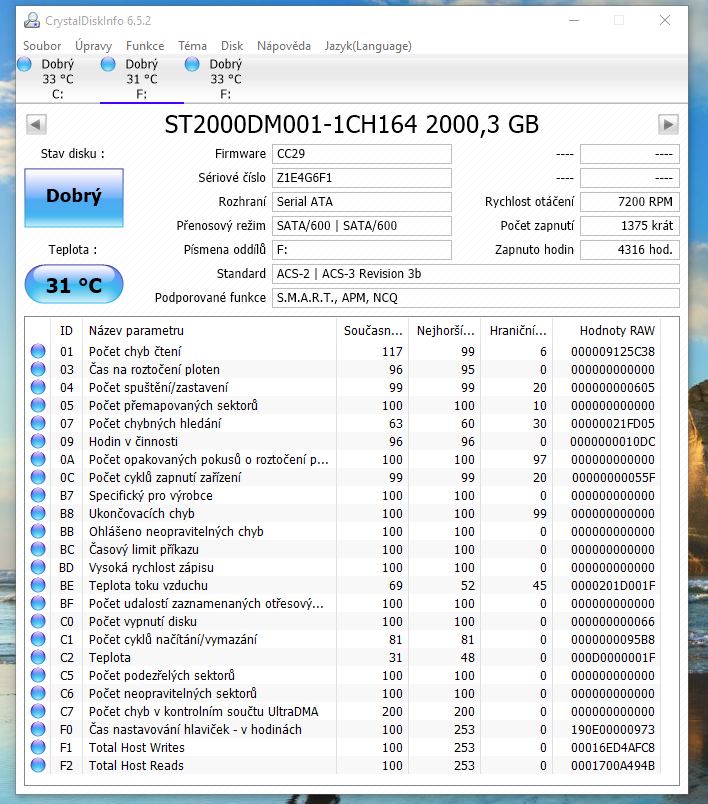
Task: Select the F: disk at 31 °C
Action: pos(141,79)
